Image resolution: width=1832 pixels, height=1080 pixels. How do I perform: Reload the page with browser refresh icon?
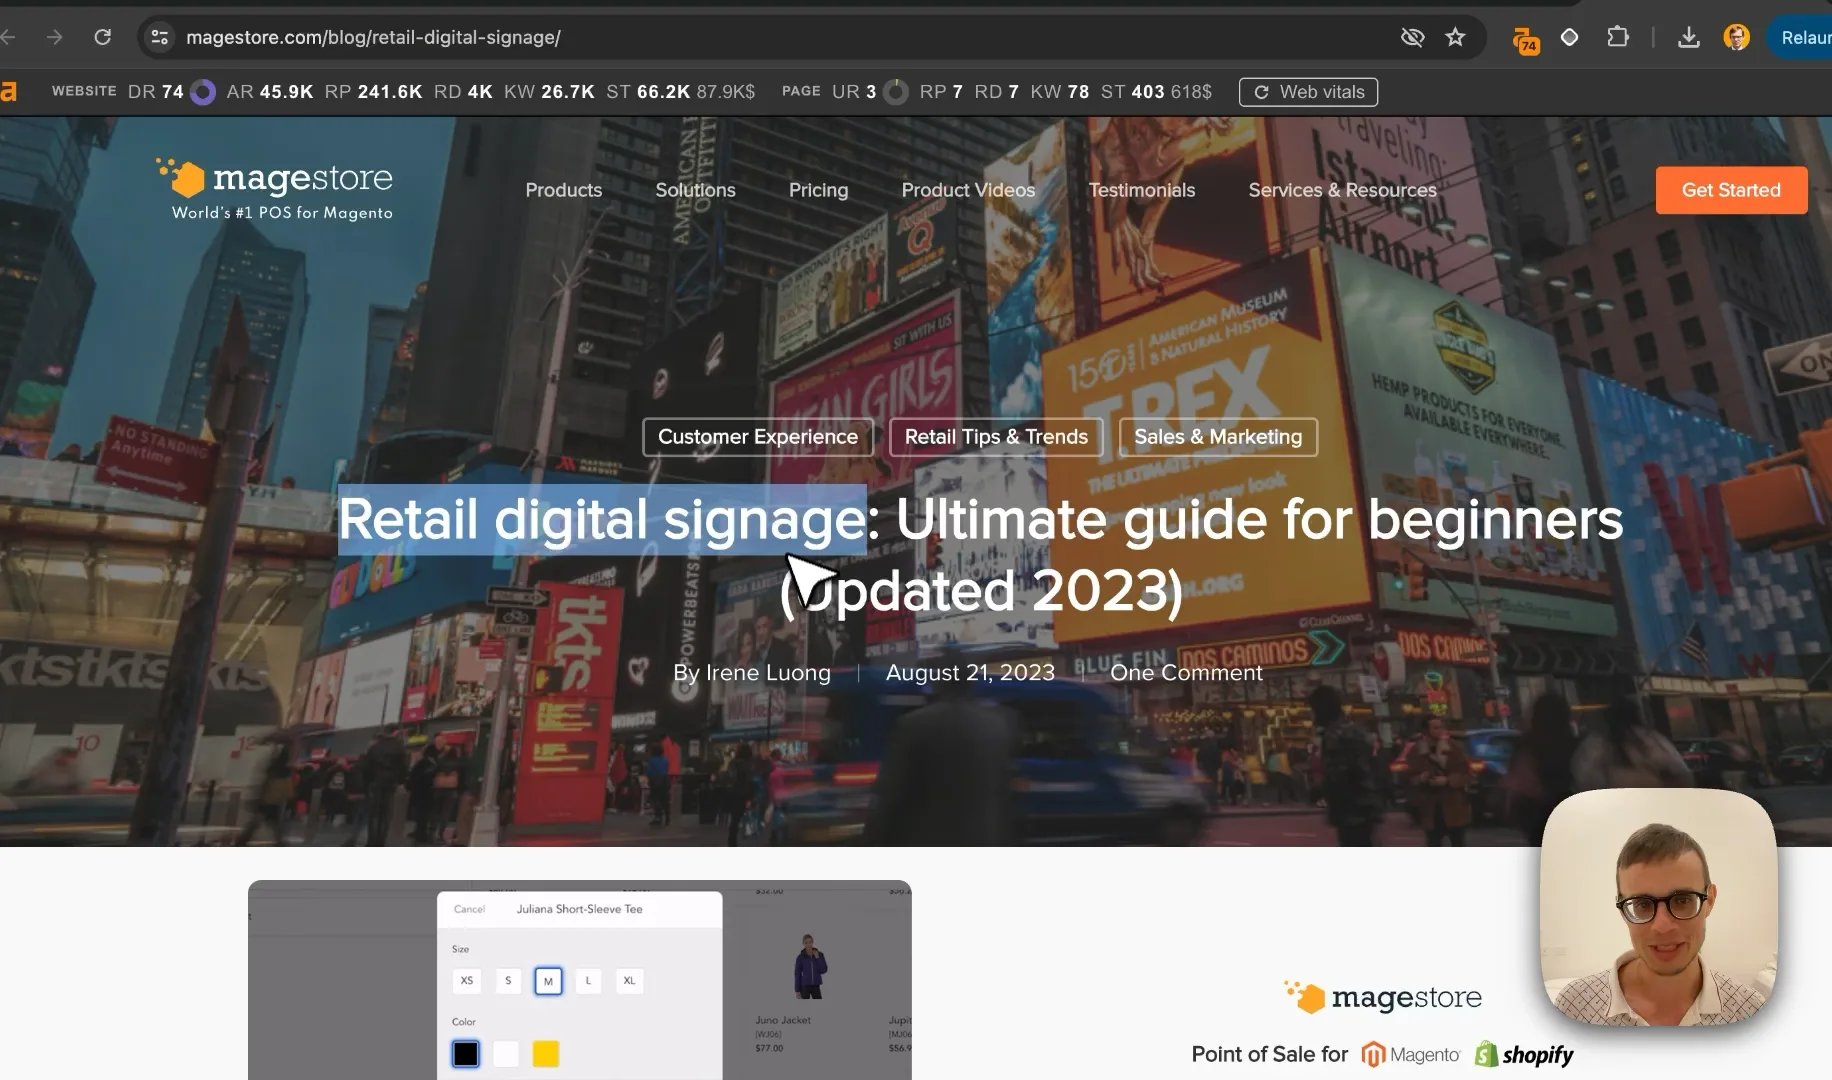[x=102, y=37]
